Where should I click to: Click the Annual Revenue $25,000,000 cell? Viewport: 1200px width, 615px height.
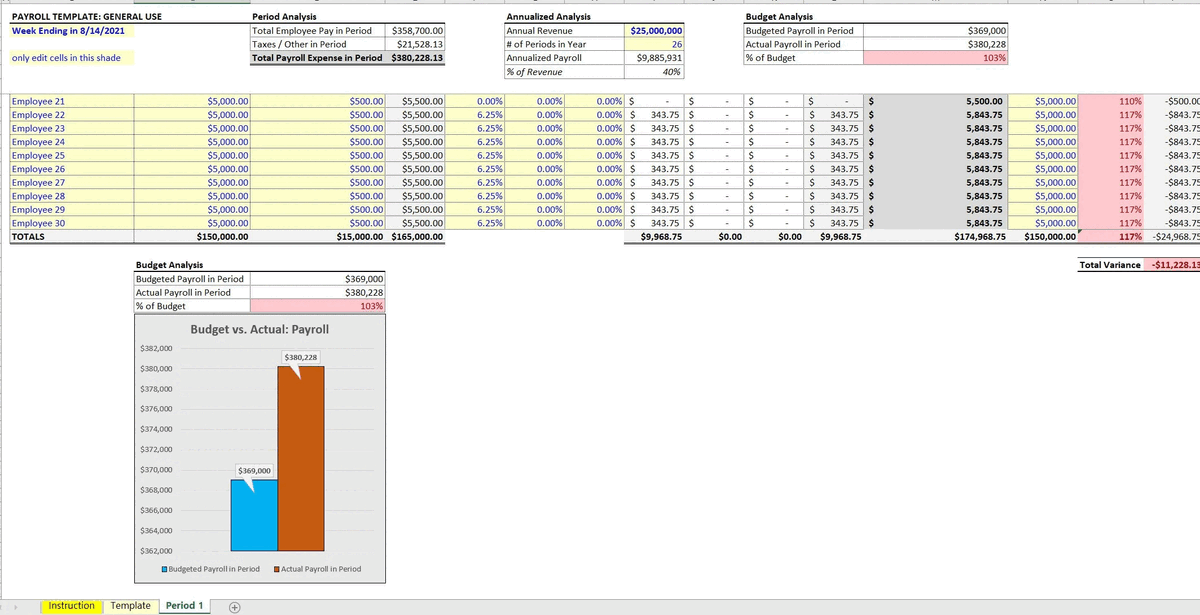[655, 30]
